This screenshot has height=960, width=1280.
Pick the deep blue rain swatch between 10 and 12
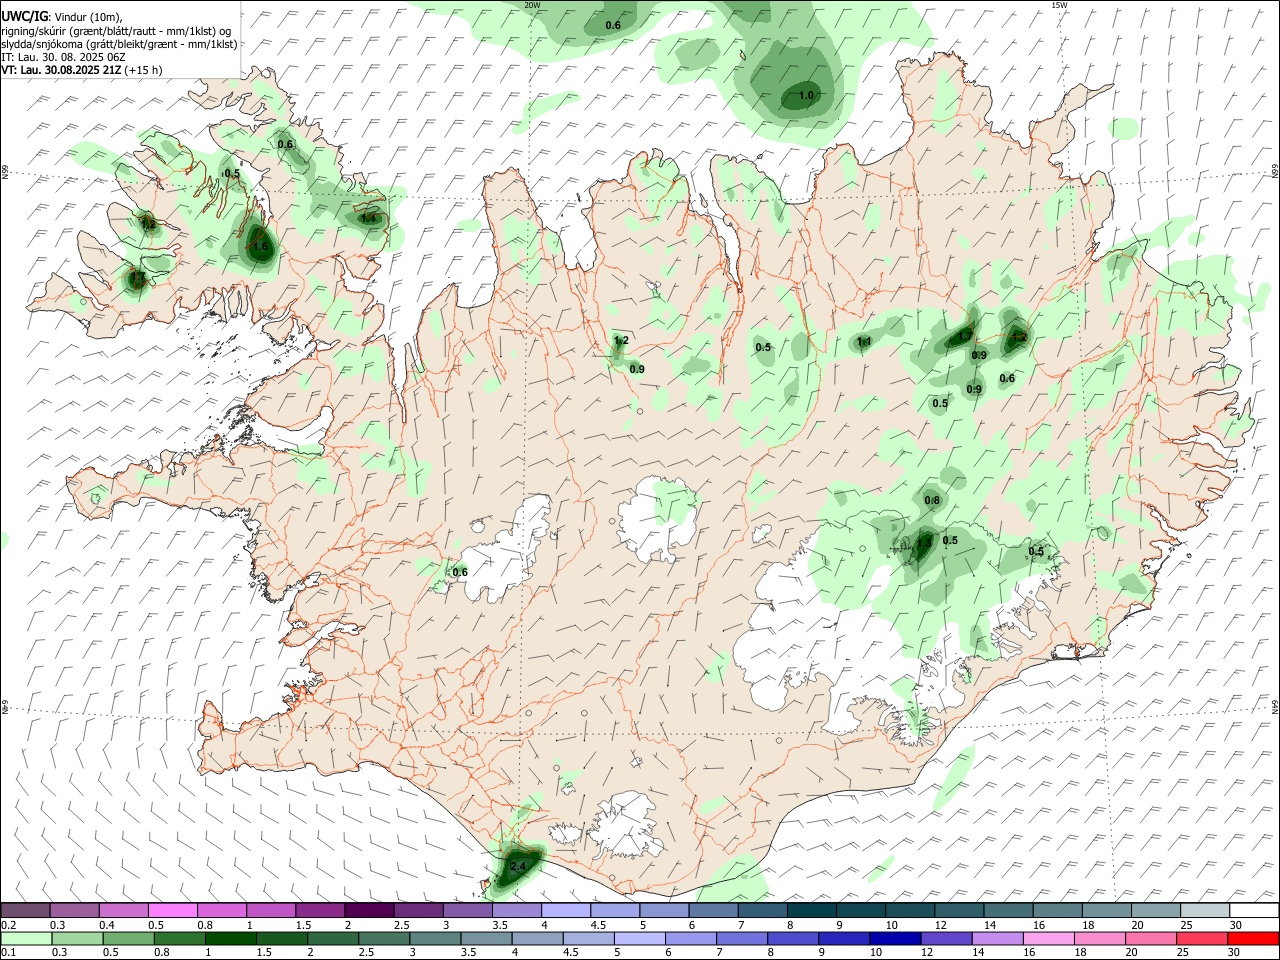(x=893, y=939)
